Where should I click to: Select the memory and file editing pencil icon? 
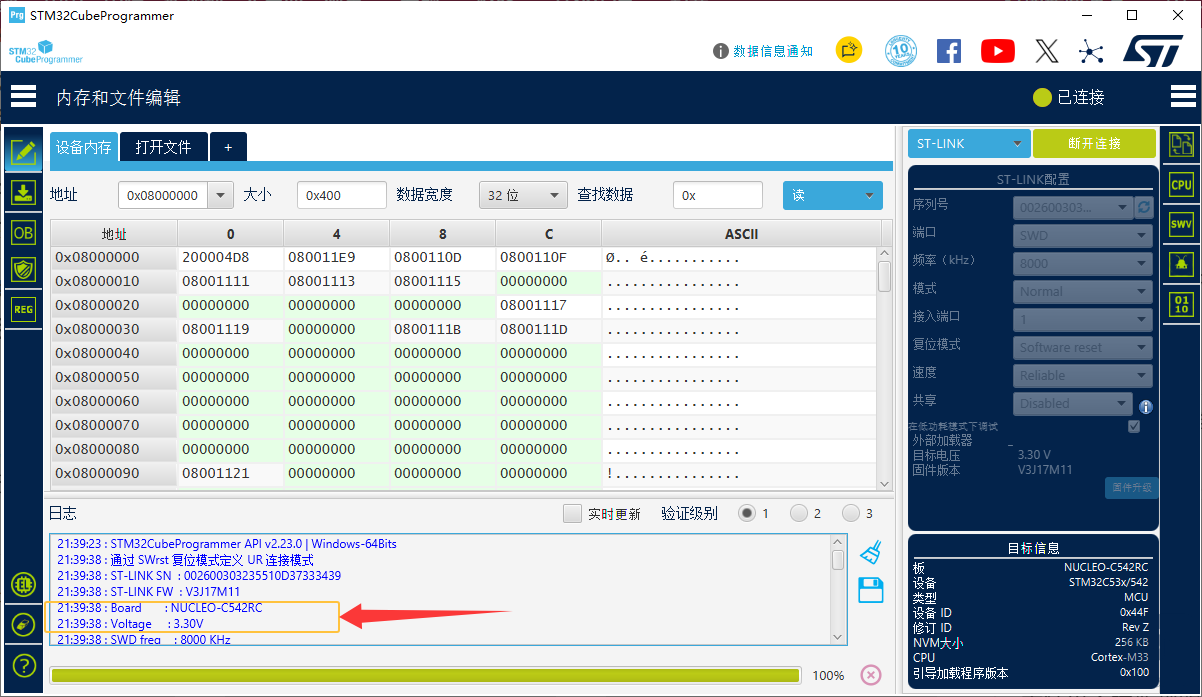(x=23, y=153)
